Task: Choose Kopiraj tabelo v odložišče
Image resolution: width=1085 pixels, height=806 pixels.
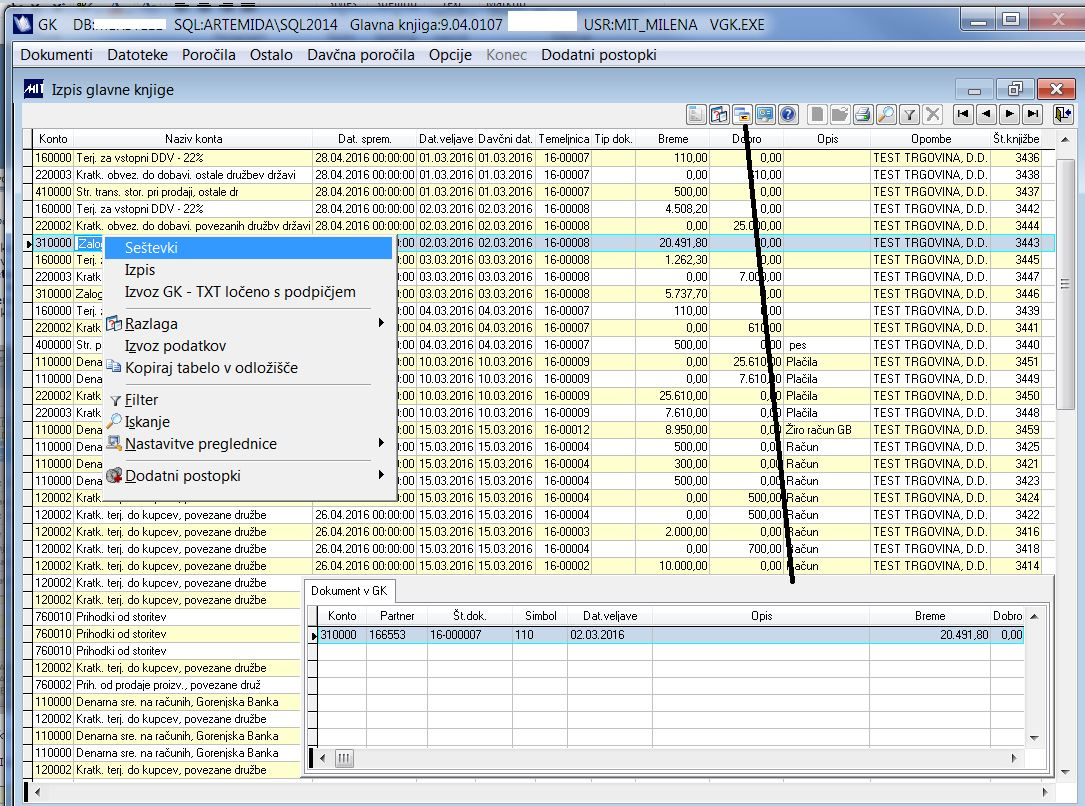Action: pyautogui.click(x=211, y=368)
